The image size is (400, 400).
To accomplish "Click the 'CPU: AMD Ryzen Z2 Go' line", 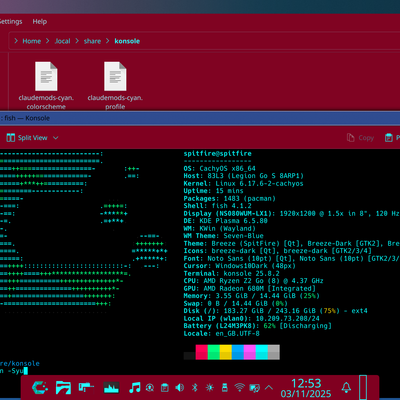I will click(x=253, y=281).
